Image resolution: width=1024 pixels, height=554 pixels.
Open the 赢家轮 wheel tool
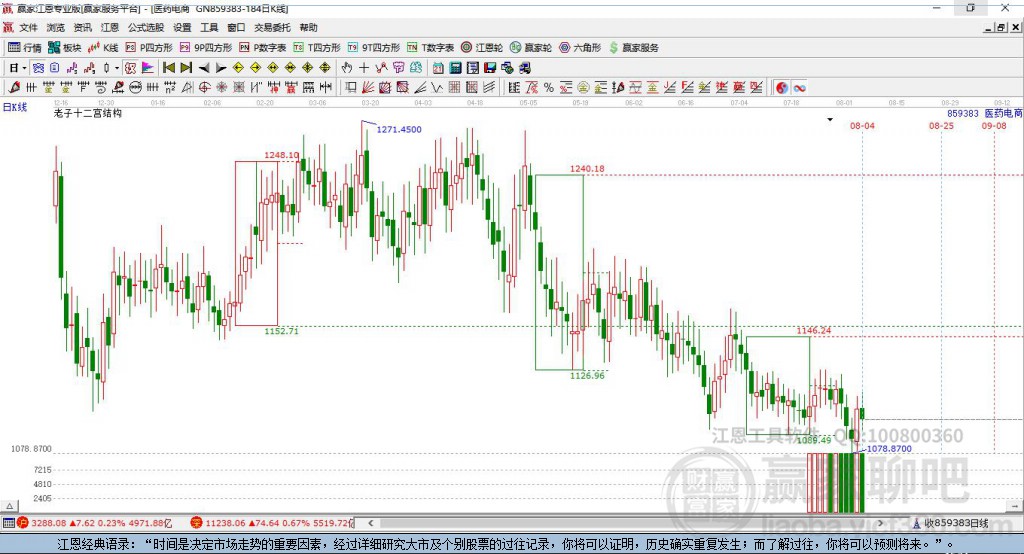click(x=531, y=48)
